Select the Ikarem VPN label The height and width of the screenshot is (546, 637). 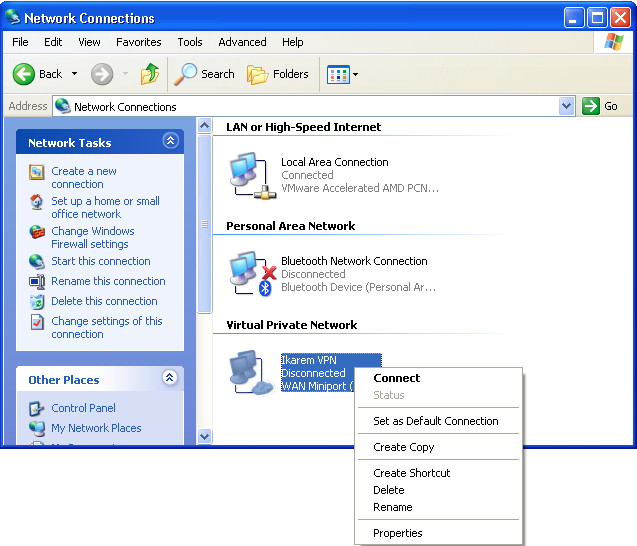tap(309, 360)
